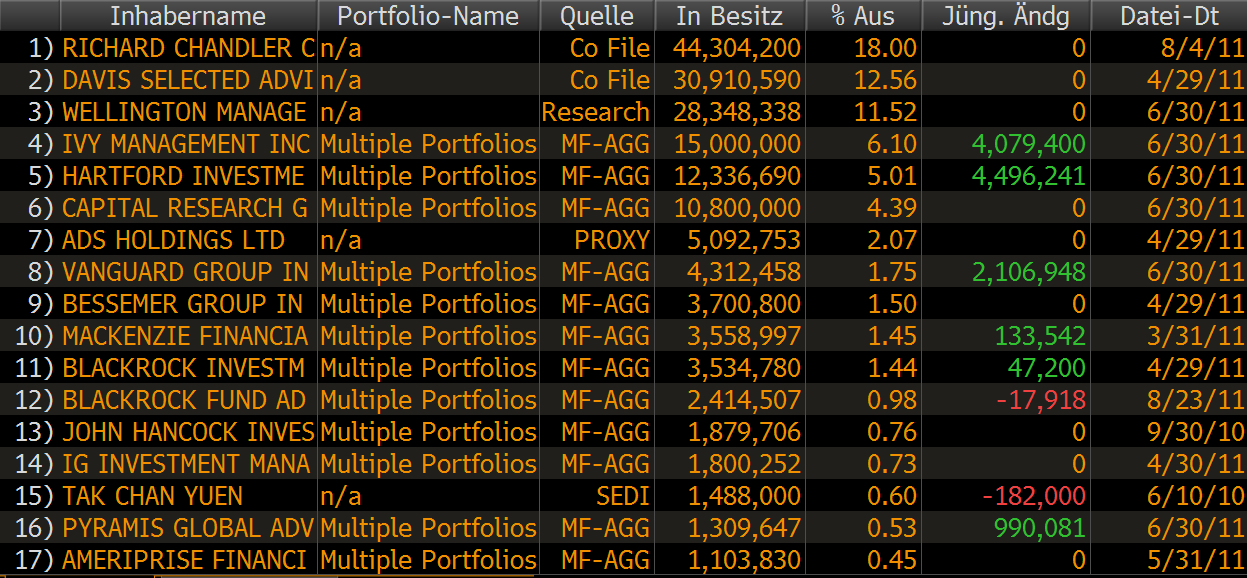Click percentage value 18.00
This screenshot has height=578, width=1247.
(885, 48)
